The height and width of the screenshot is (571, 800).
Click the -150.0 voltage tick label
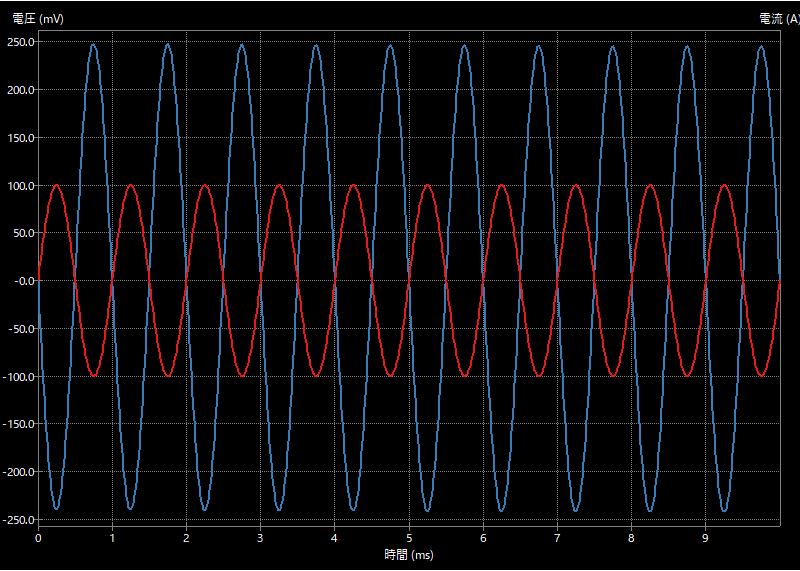click(20, 424)
